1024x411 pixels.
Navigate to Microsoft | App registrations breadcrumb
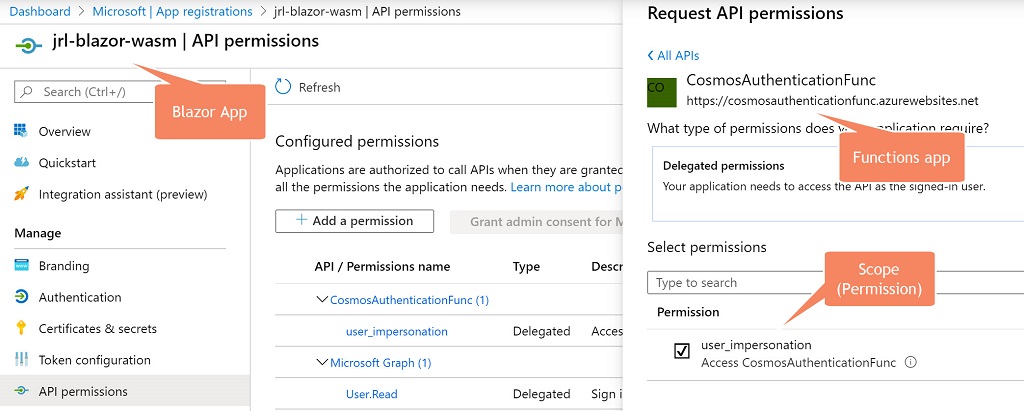172,11
